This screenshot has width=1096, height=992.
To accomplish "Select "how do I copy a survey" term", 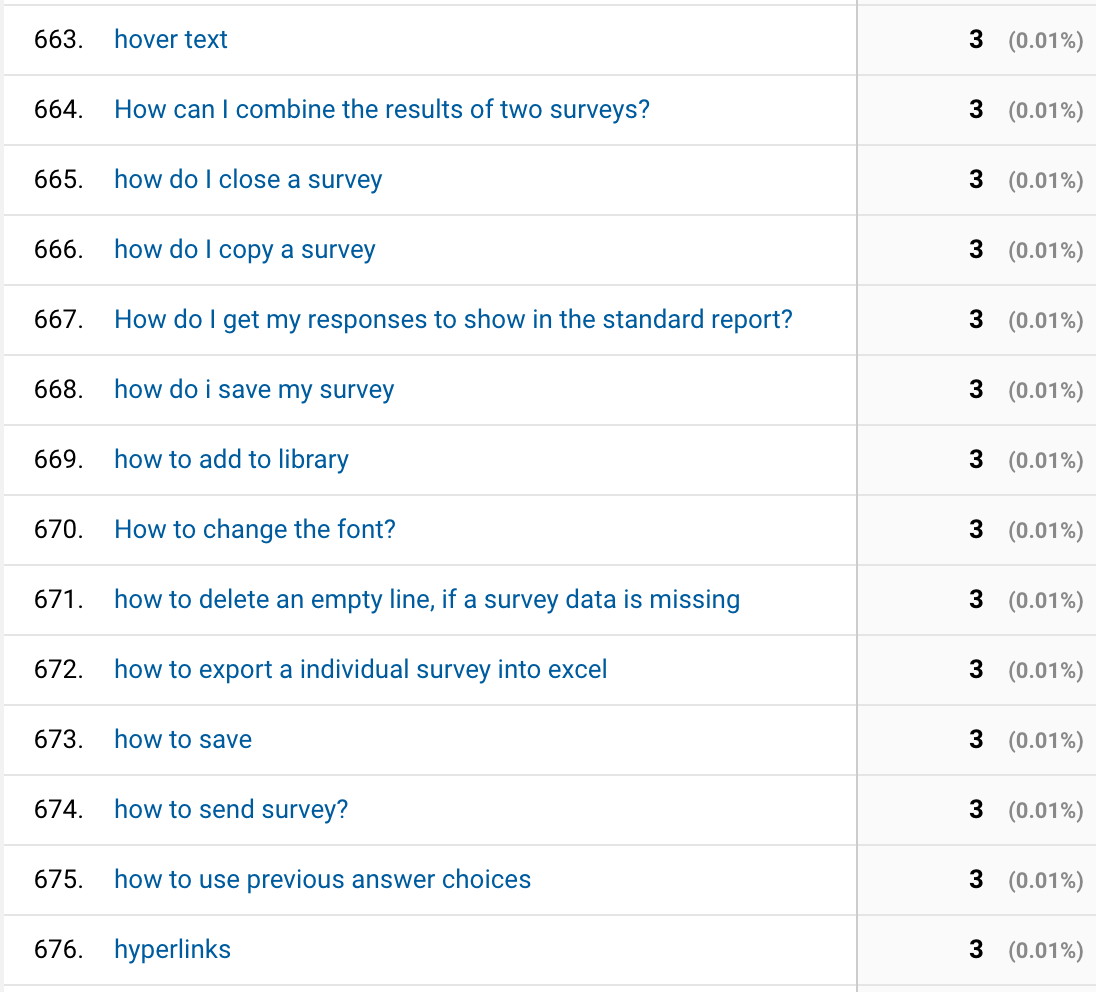I will (245, 250).
